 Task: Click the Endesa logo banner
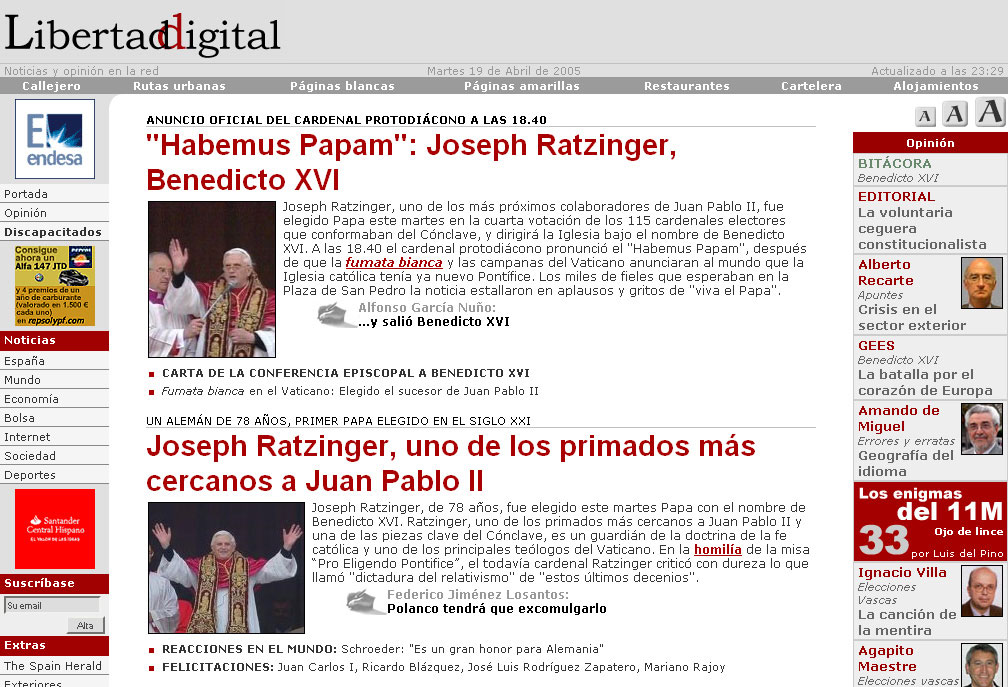(x=55, y=139)
